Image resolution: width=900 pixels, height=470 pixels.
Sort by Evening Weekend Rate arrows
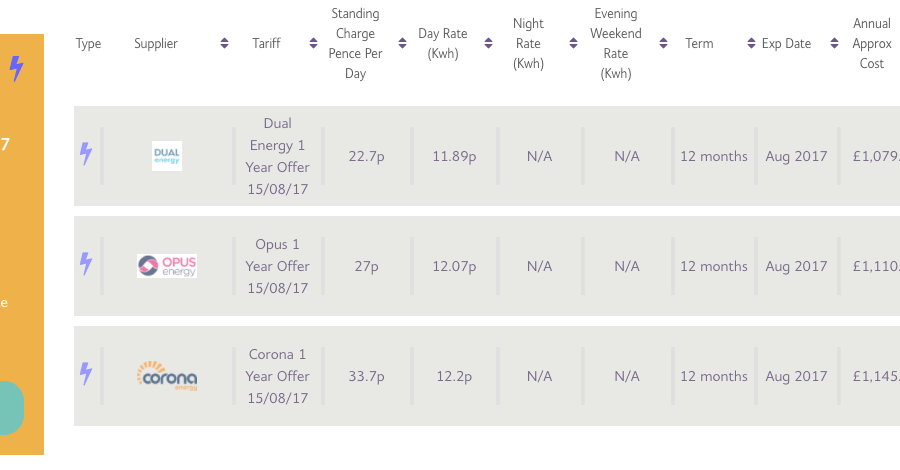coord(664,43)
